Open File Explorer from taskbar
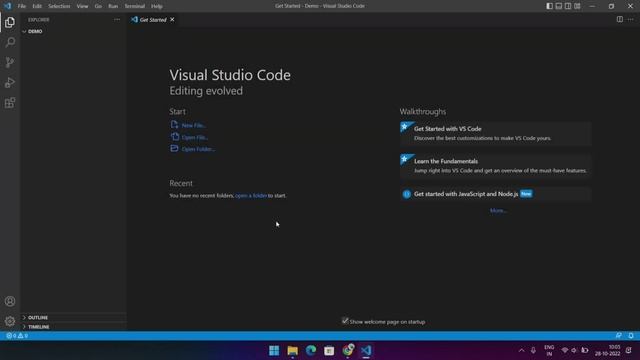This screenshot has height=360, width=640. coord(292,350)
